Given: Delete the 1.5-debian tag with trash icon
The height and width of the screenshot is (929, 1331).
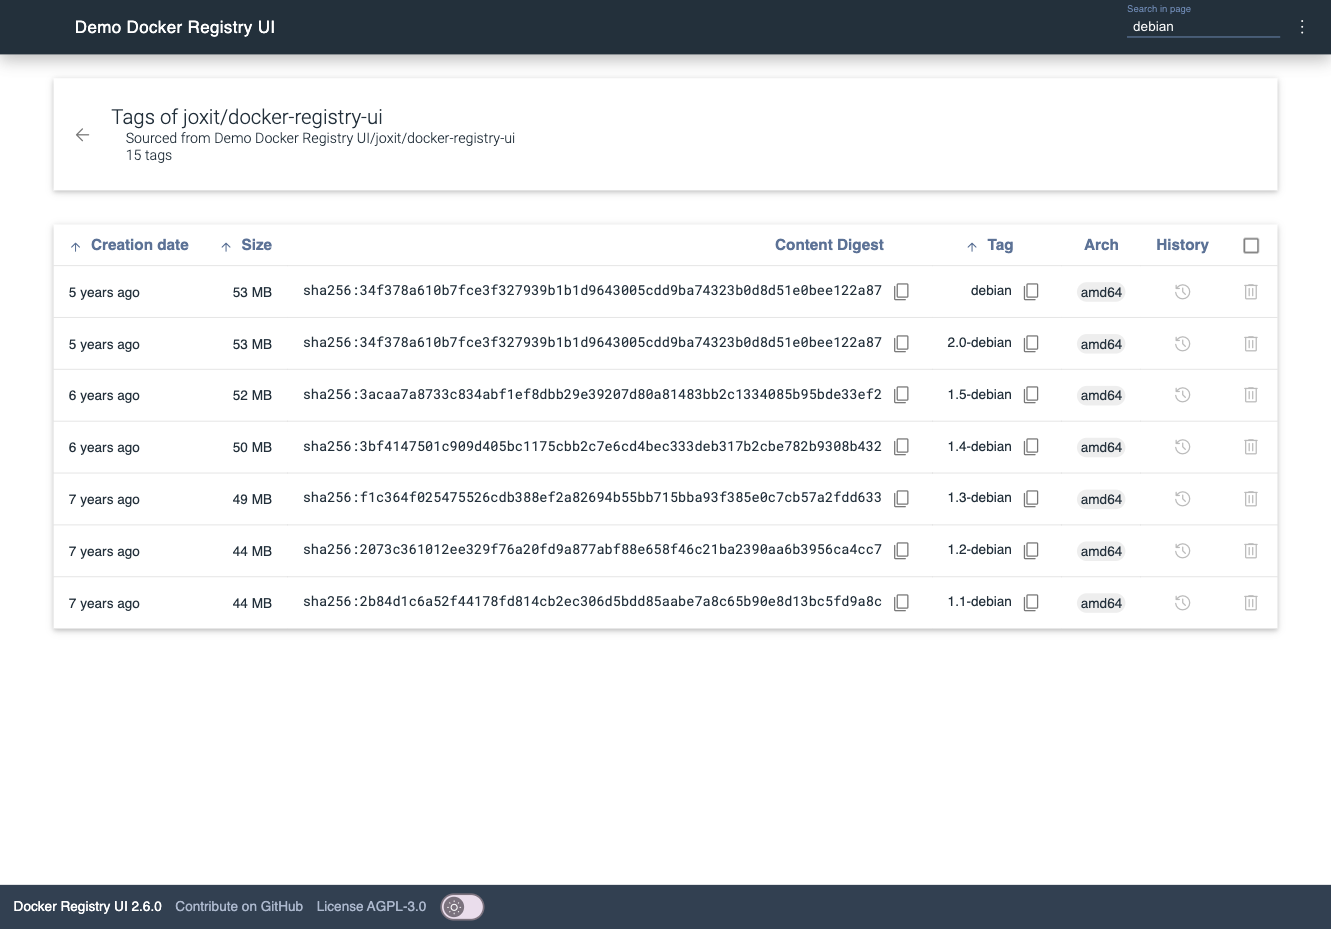Looking at the screenshot, I should tap(1250, 395).
